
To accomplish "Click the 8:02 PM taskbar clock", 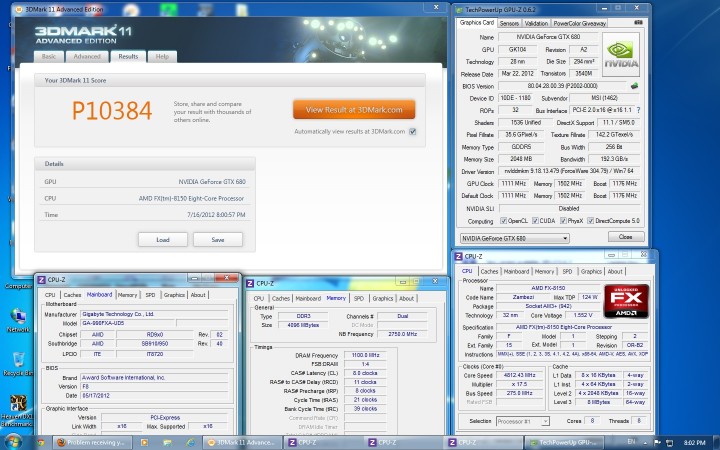I will pyautogui.click(x=694, y=443).
